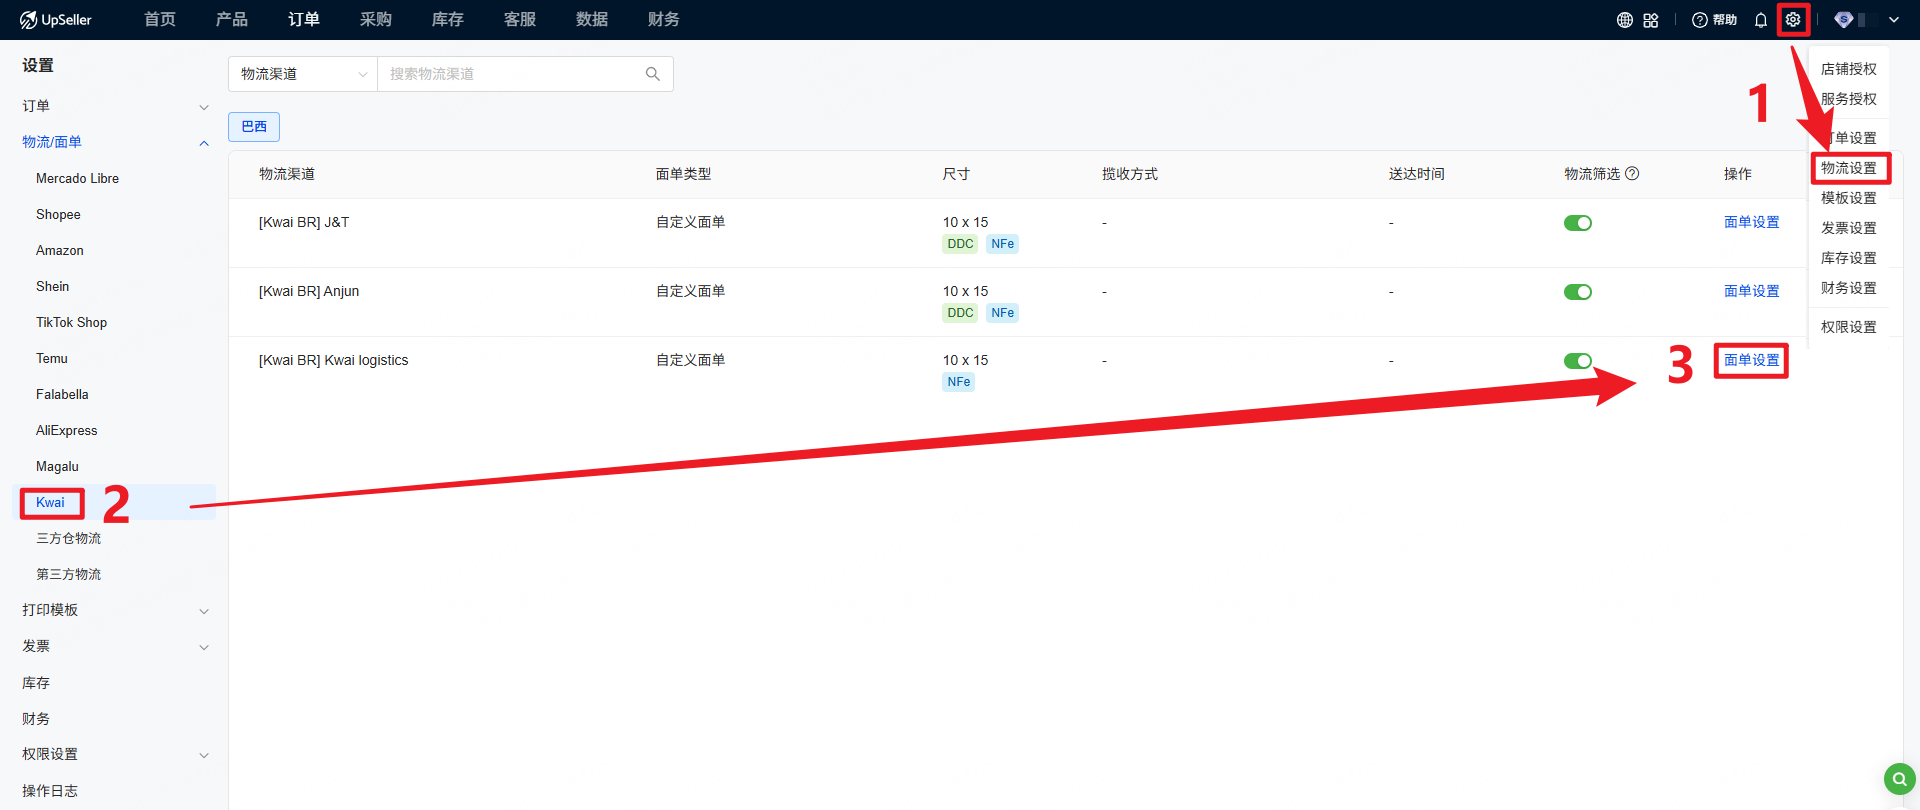Click the settings gear icon
Viewport: 1920px width, 810px height.
pos(1793,20)
